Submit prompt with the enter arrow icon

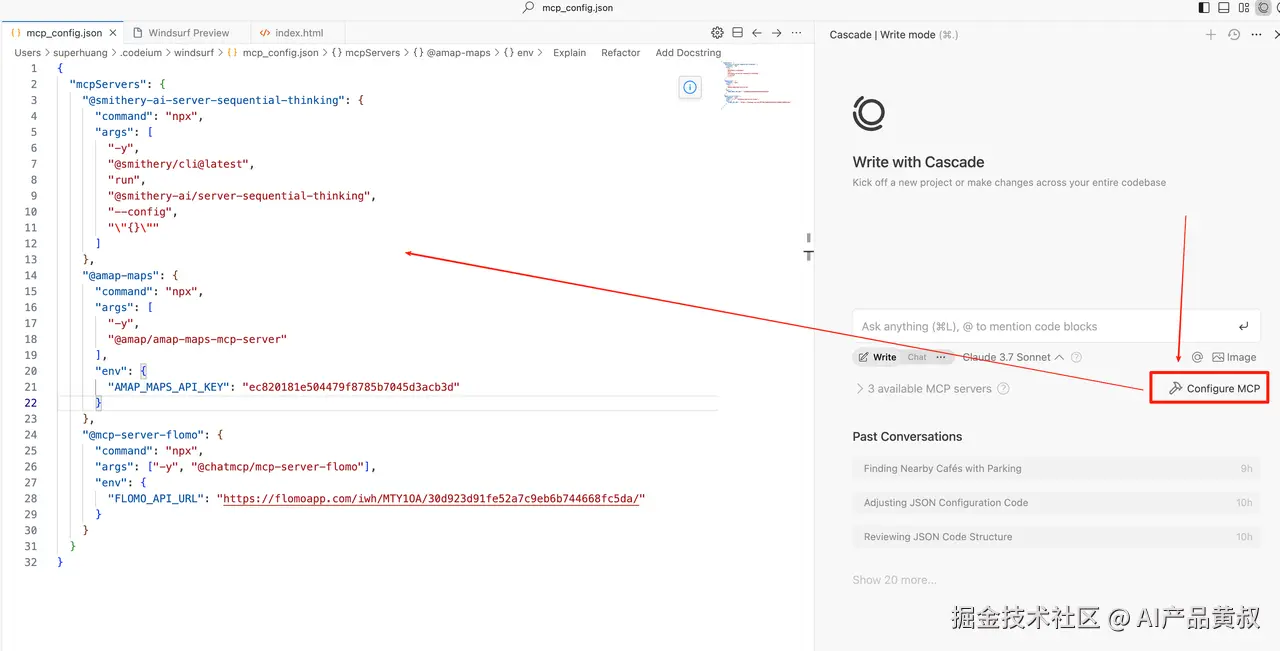click(1243, 326)
